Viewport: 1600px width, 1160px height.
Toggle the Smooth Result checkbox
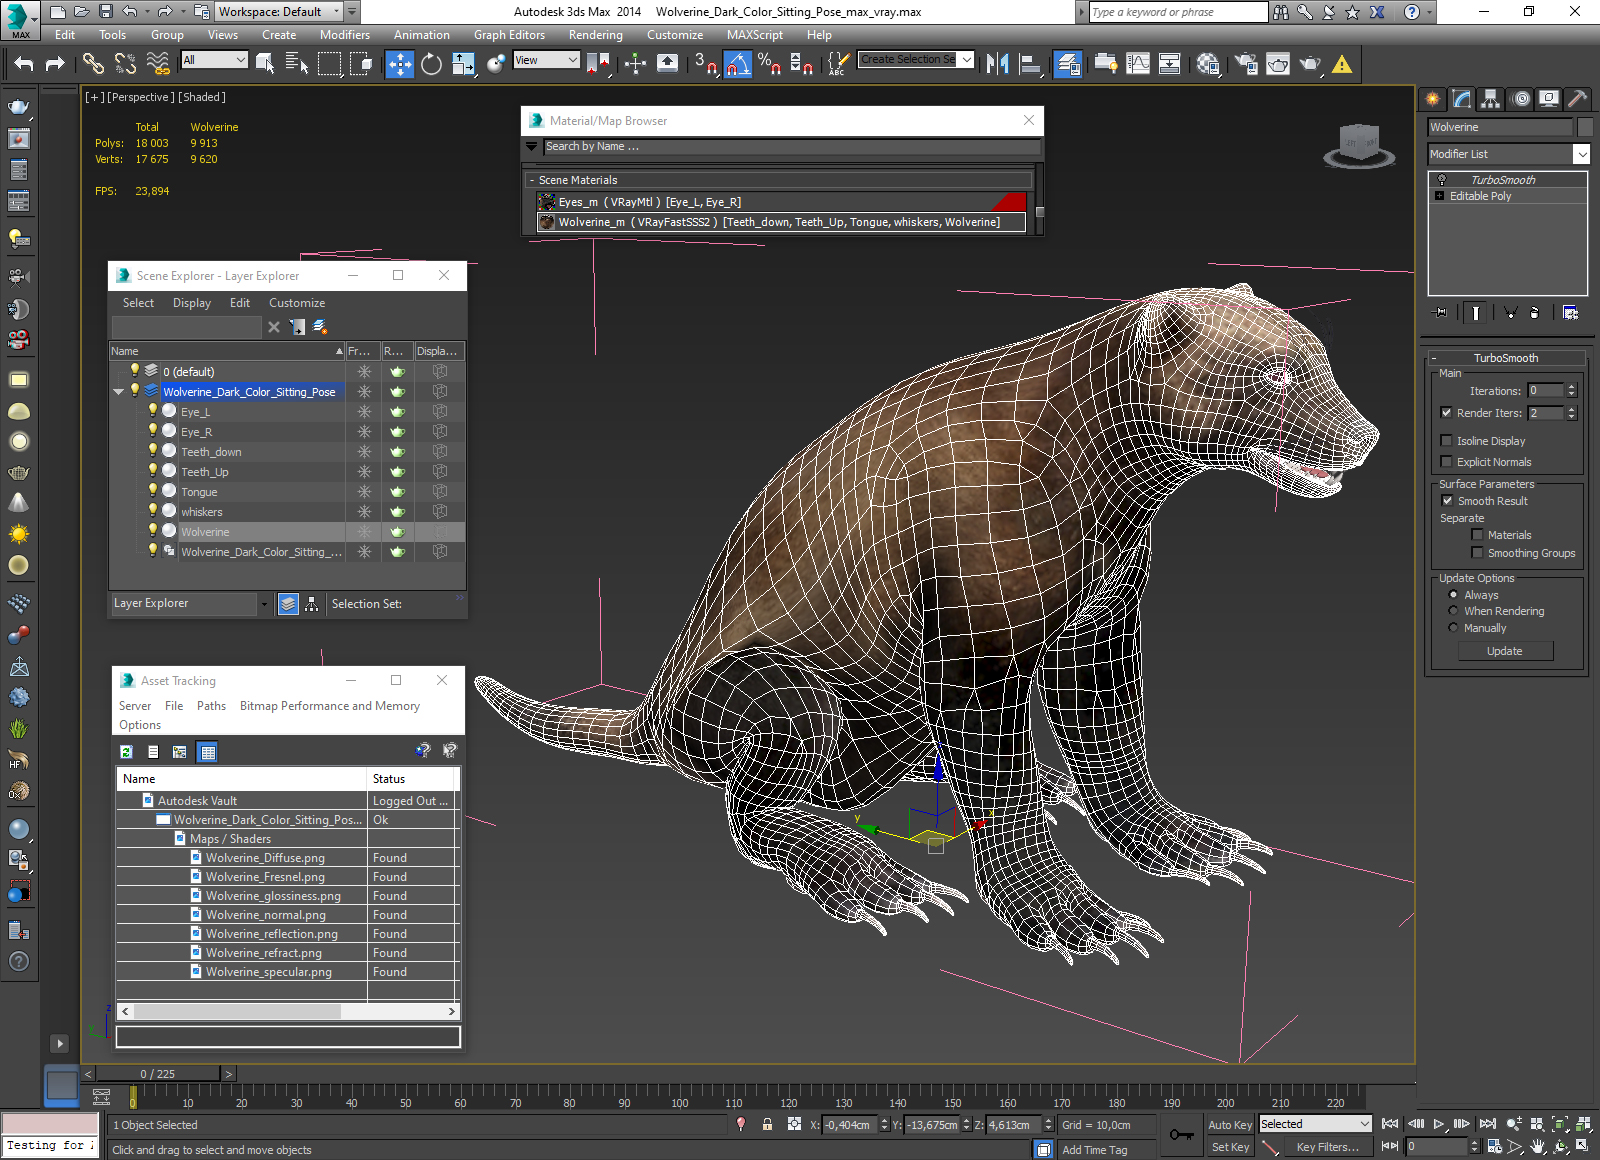(1447, 501)
